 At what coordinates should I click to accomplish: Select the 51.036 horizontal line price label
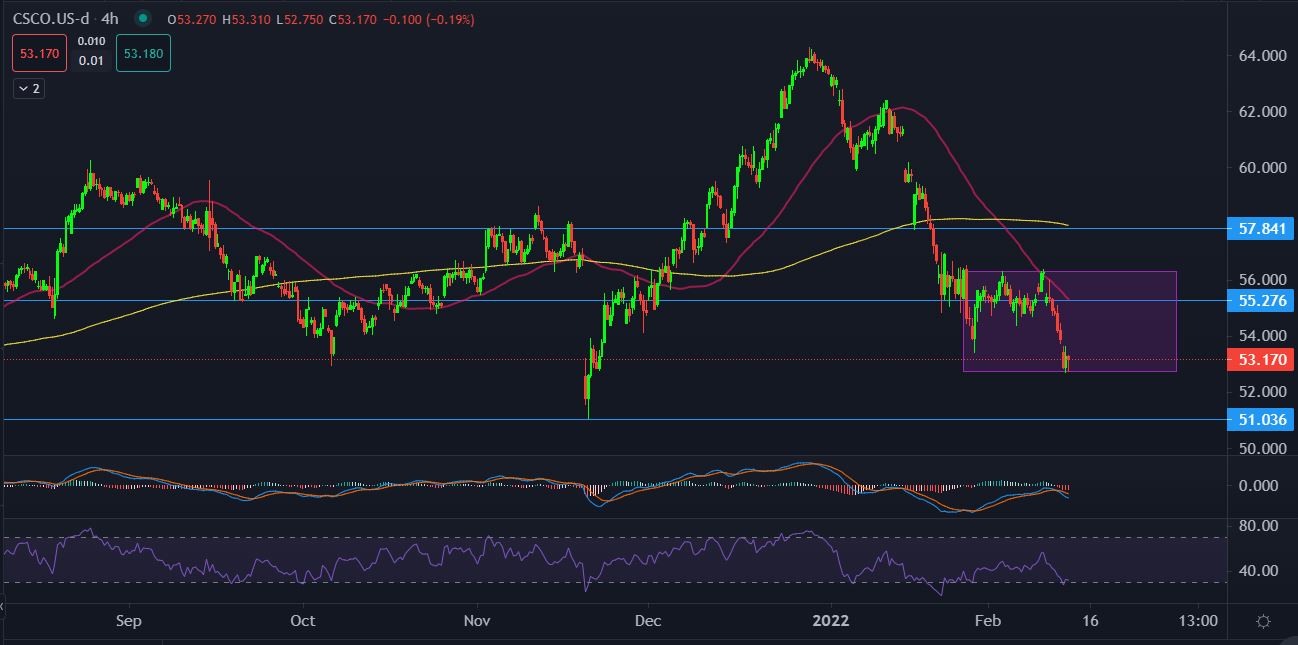click(x=1260, y=420)
